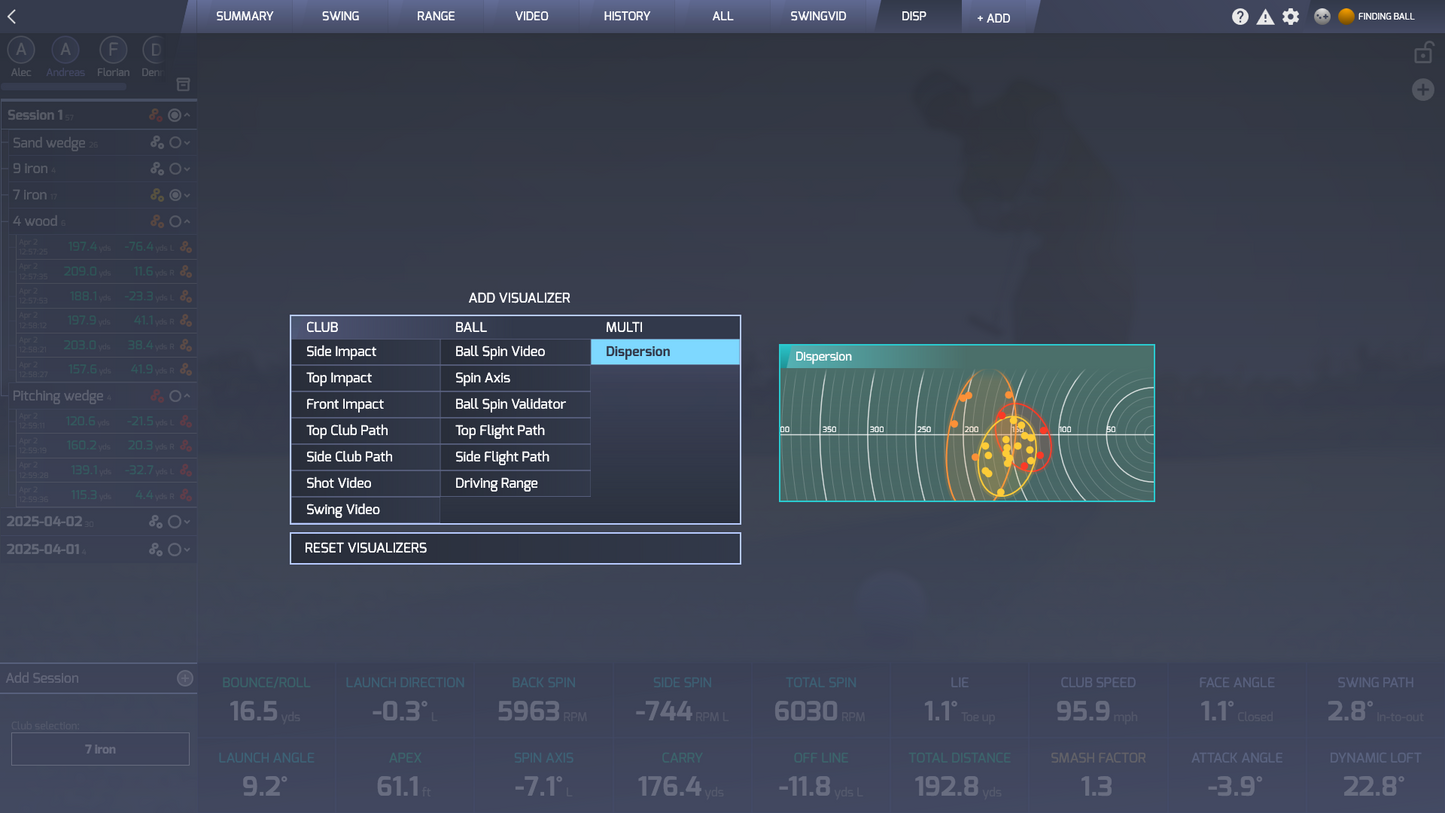Open the help question mark icon
Image resolution: width=1445 pixels, height=813 pixels.
(x=1240, y=16)
